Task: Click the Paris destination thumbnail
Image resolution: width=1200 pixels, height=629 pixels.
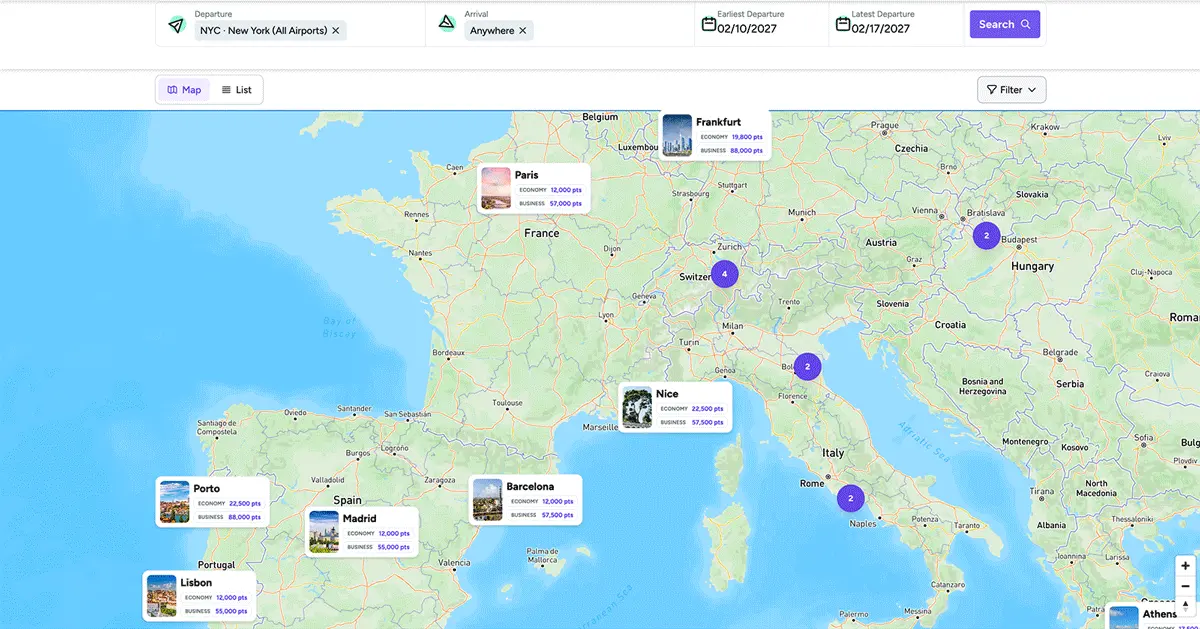Action: pyautogui.click(x=496, y=188)
